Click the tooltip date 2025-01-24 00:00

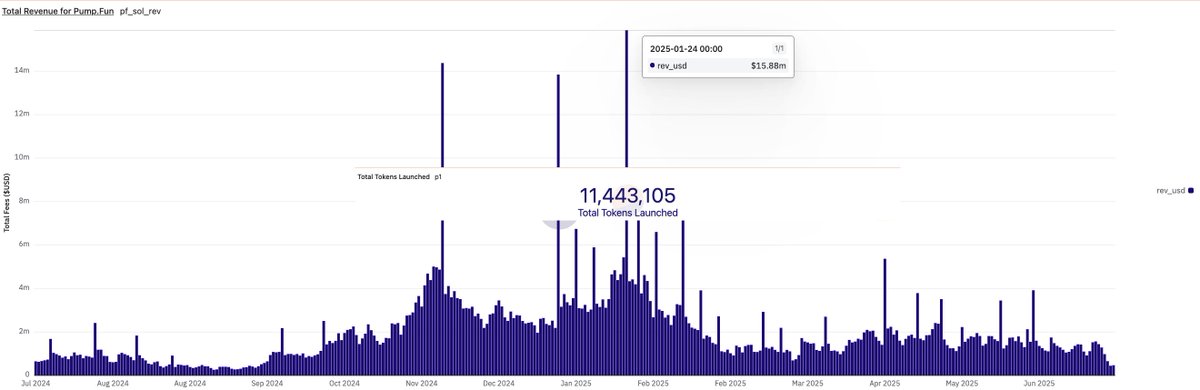click(x=686, y=48)
